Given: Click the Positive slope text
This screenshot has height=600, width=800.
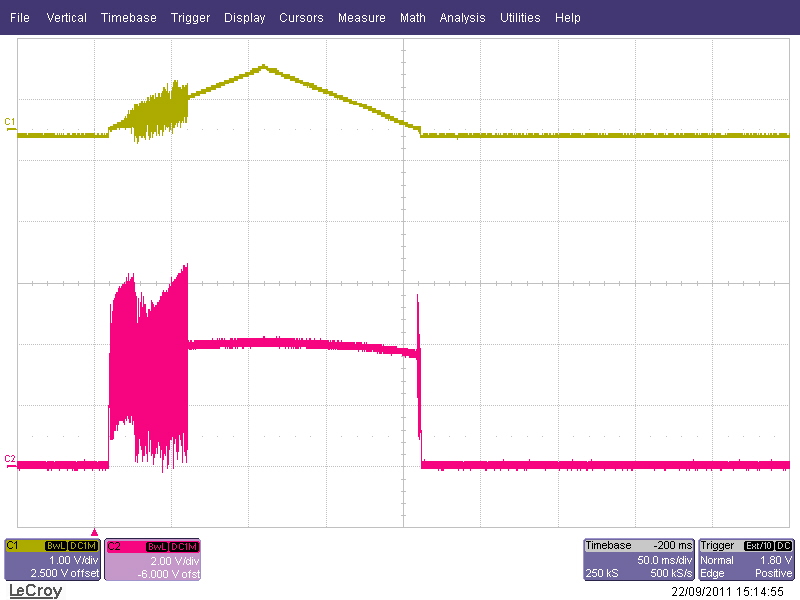Looking at the screenshot, I should click(x=773, y=573).
